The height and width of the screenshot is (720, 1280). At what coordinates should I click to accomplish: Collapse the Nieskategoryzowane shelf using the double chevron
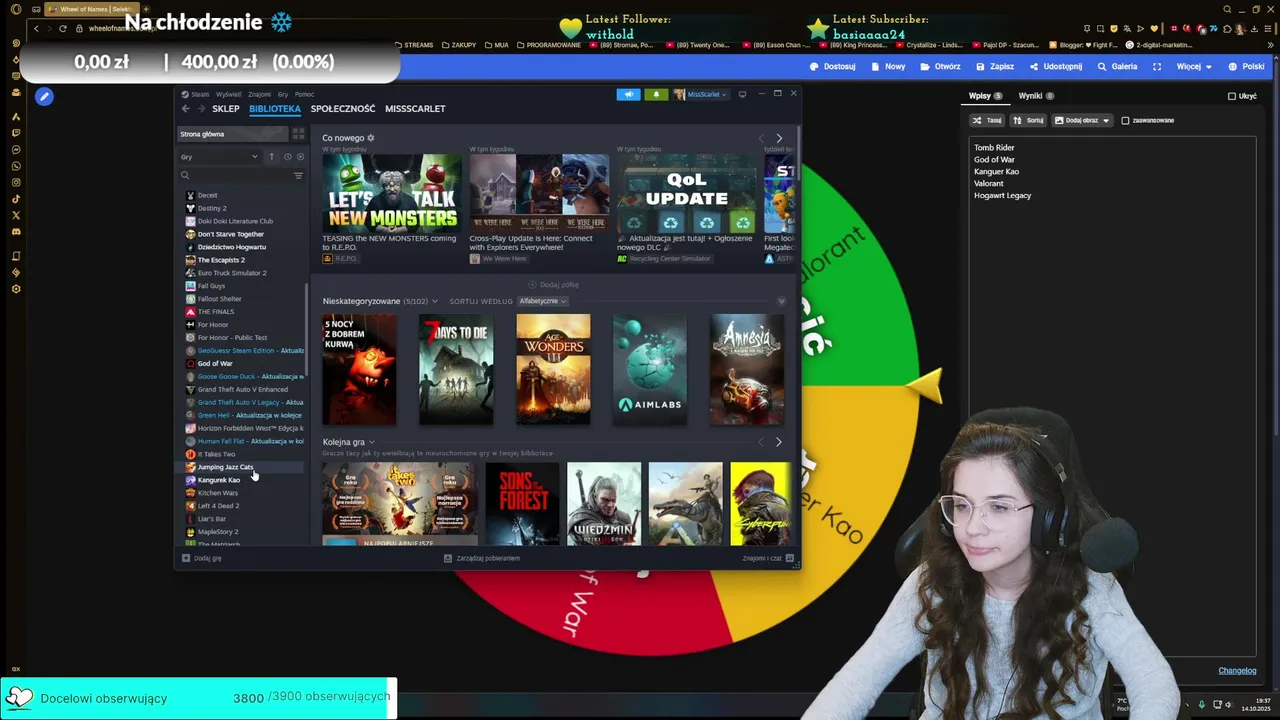[x=781, y=301]
